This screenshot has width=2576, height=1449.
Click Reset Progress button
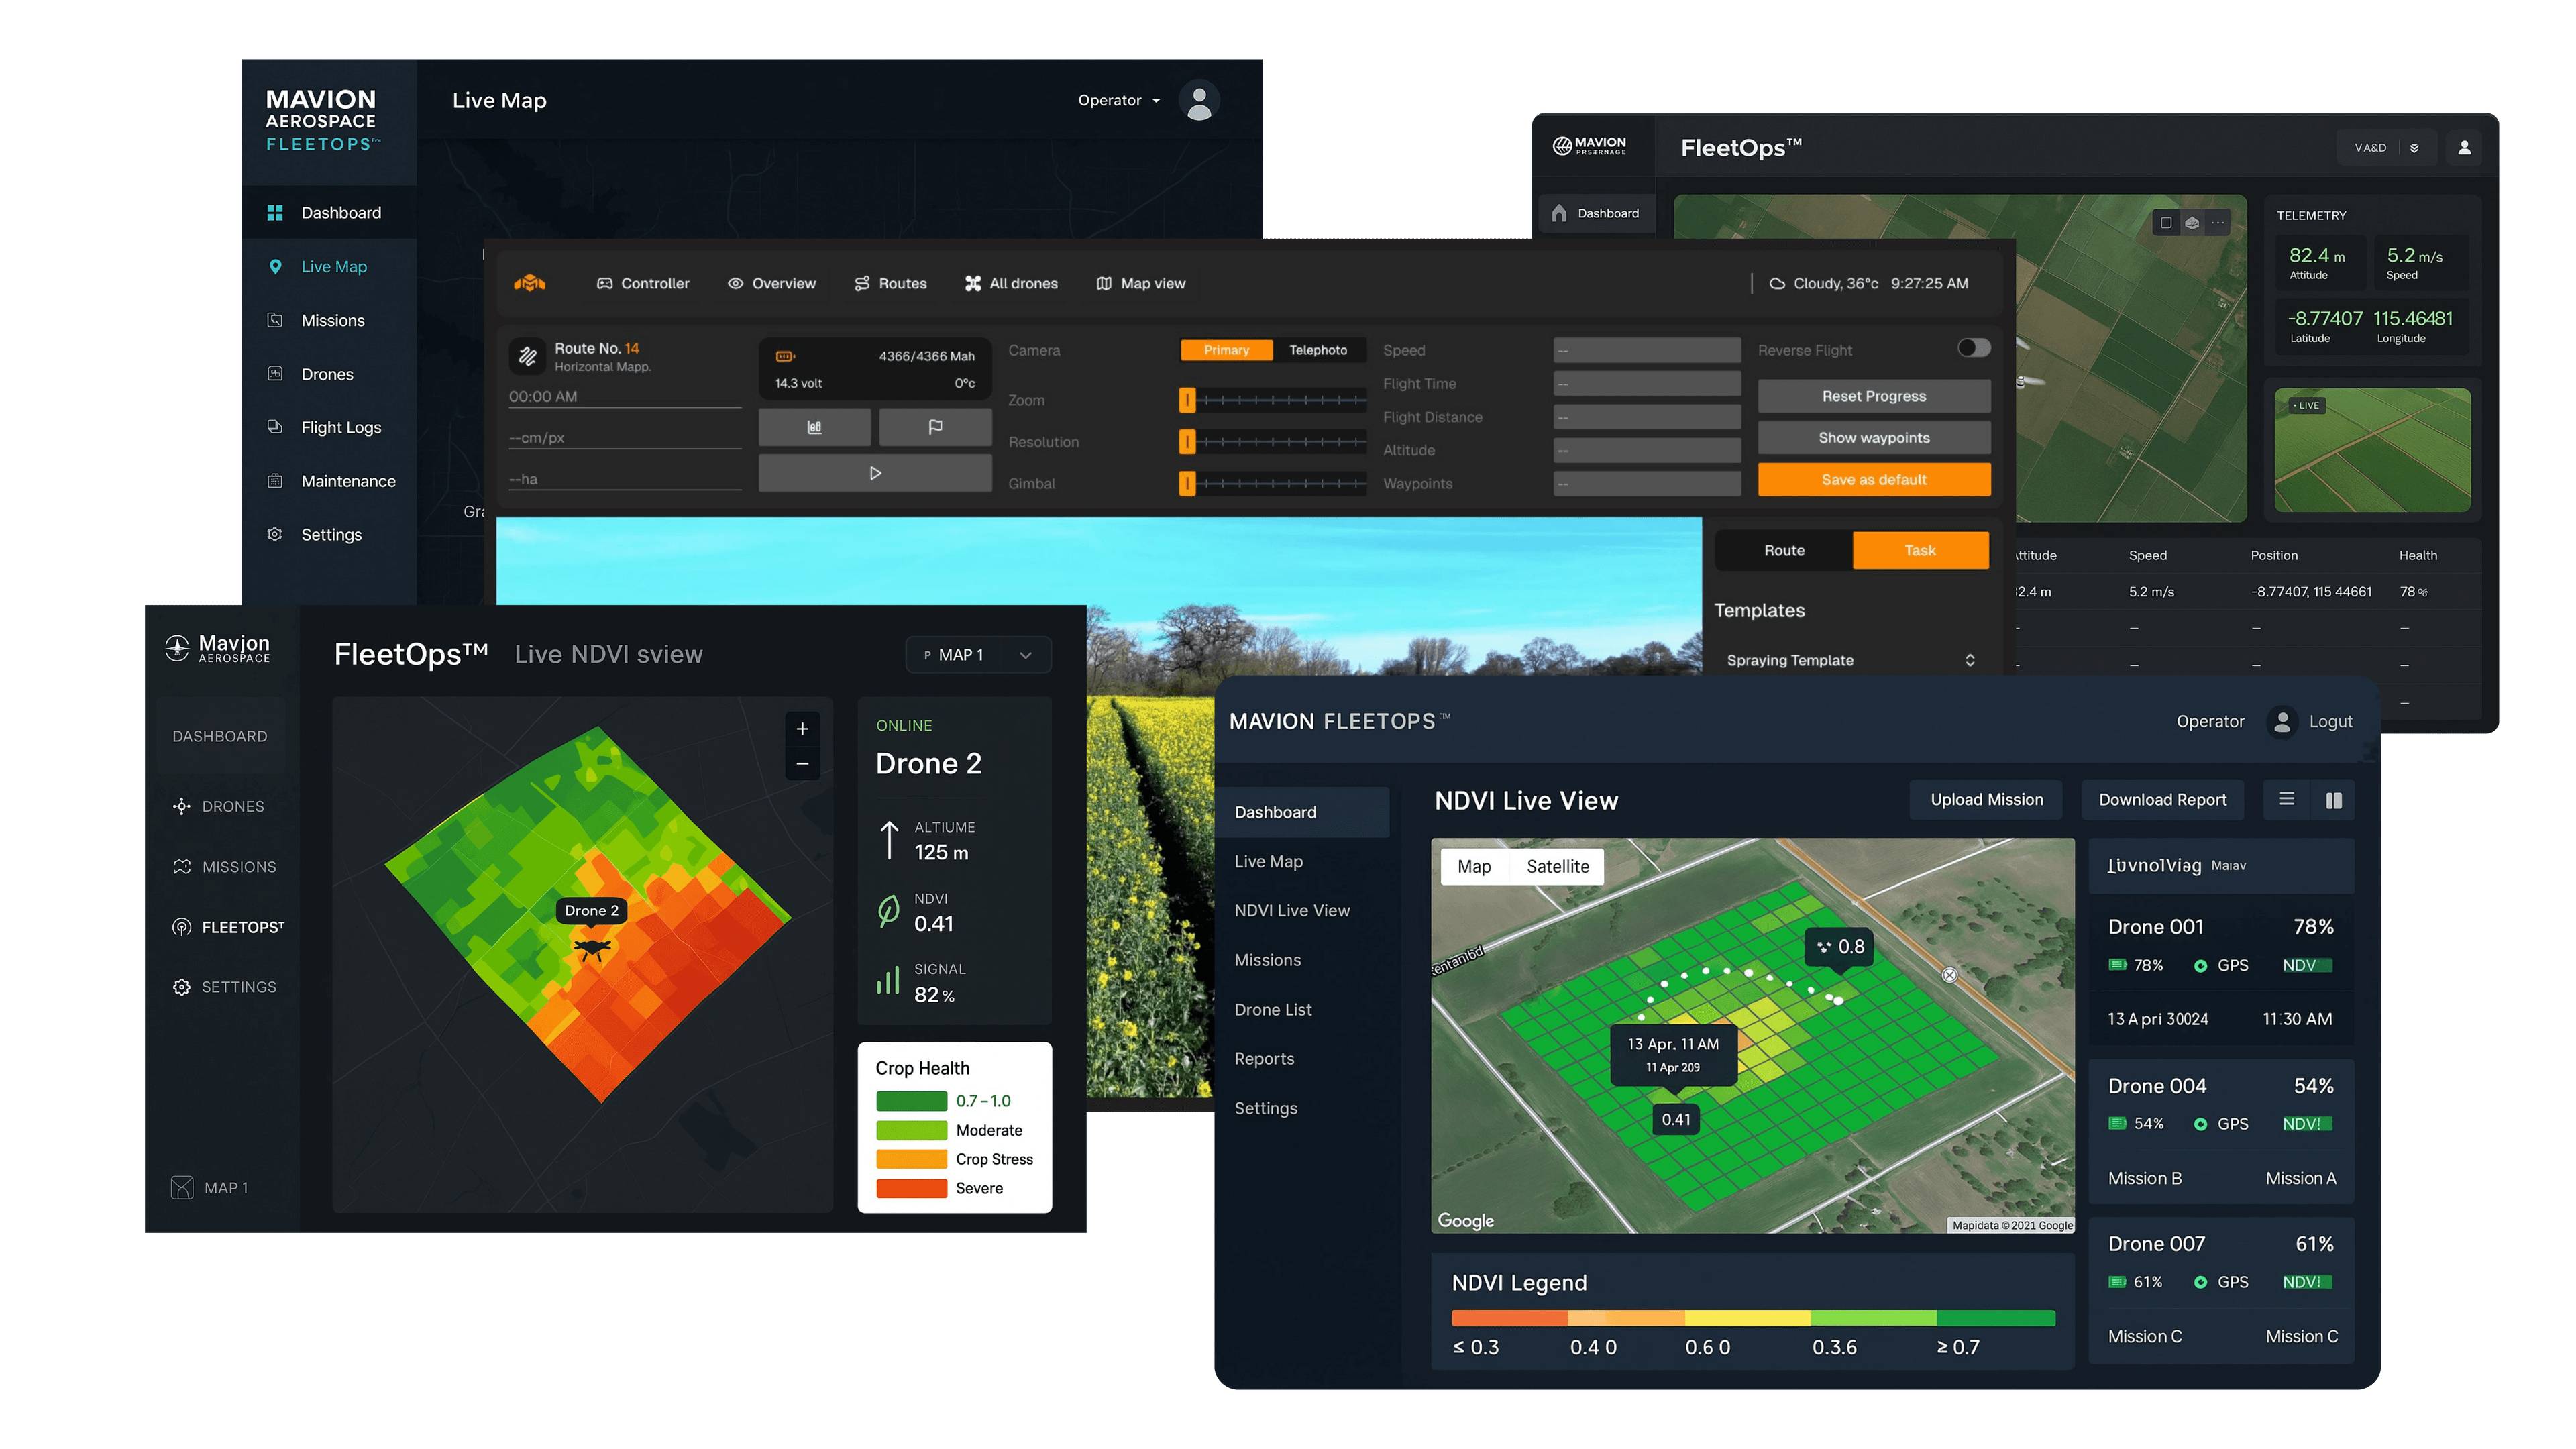1873,396
